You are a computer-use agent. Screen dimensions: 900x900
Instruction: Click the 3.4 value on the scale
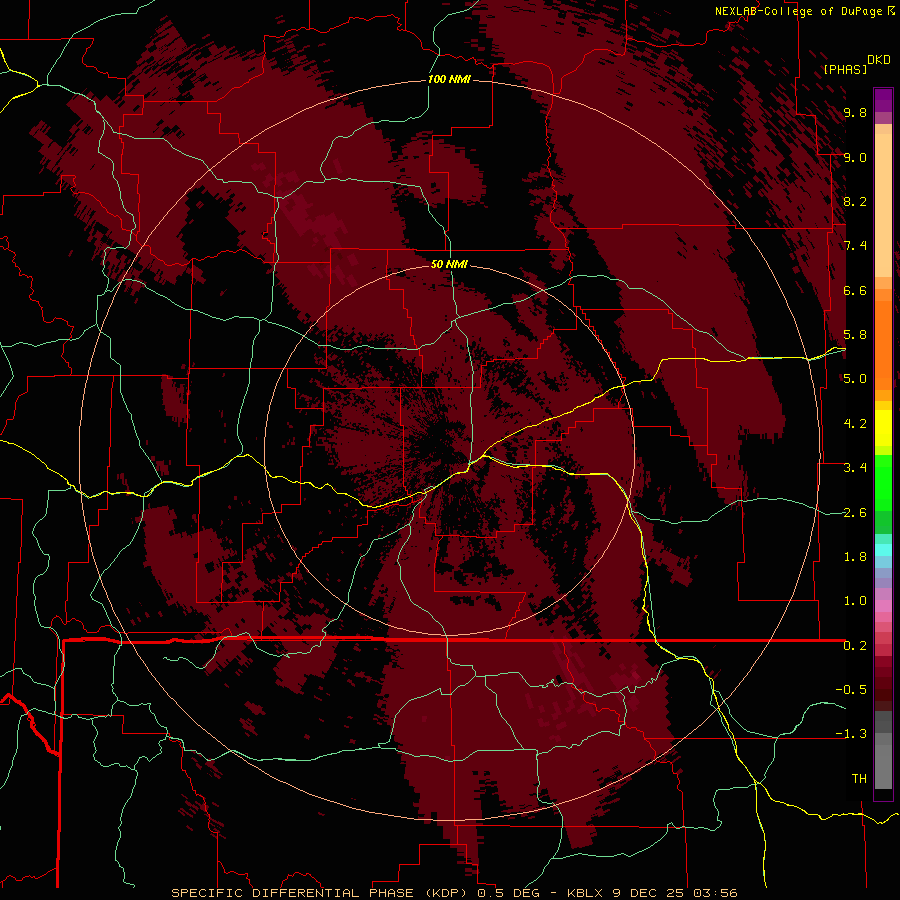tap(855, 468)
